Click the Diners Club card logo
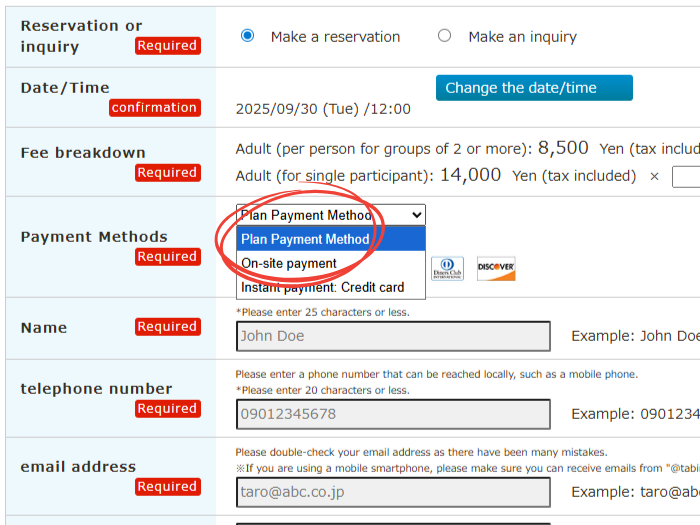The width and height of the screenshot is (700, 525). point(447,269)
